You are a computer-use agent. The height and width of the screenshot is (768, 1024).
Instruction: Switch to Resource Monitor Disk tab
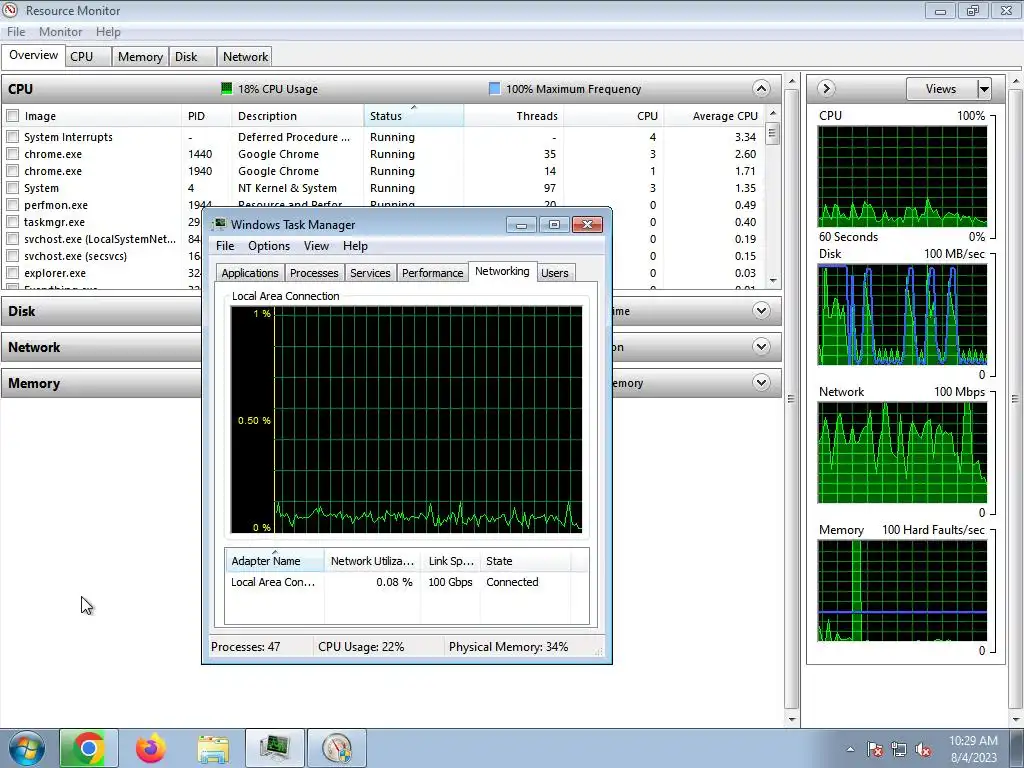pyautogui.click(x=192, y=56)
